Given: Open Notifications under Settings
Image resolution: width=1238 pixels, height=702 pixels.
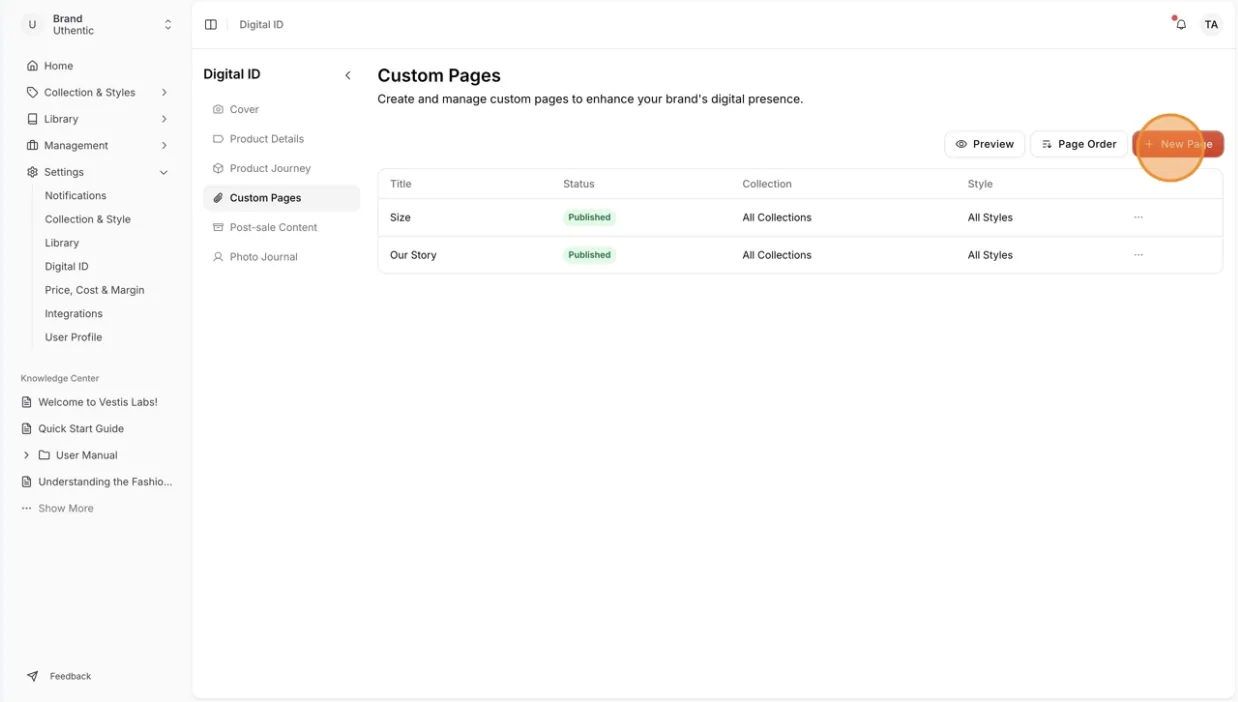Looking at the screenshot, I should pyautogui.click(x=75, y=196).
